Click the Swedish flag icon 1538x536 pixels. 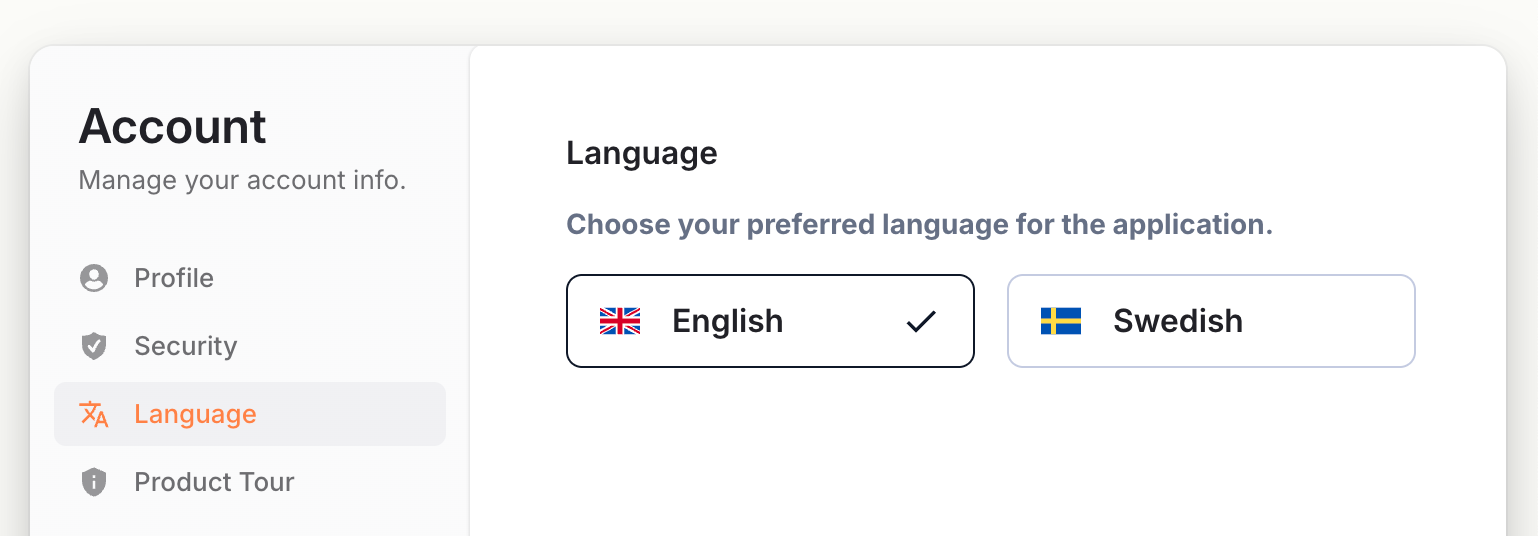[1061, 321]
